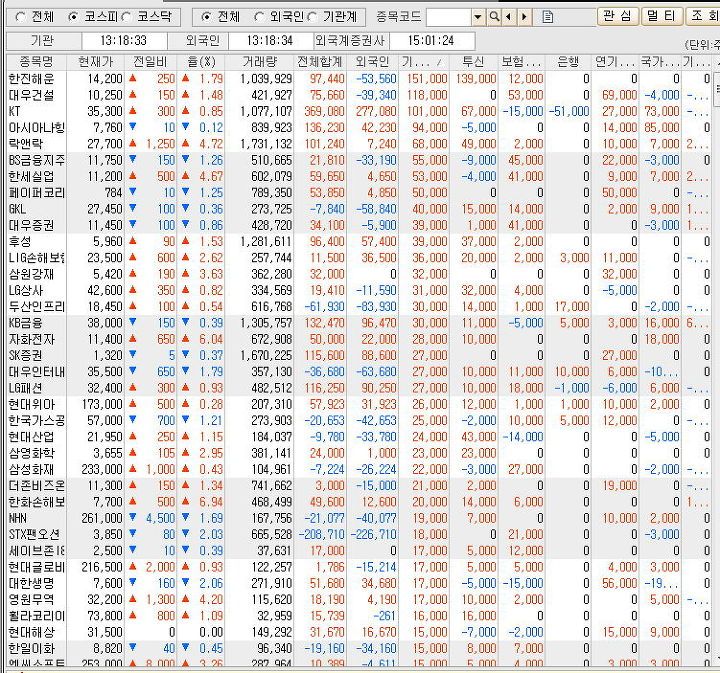Click STX팬오션 total sum -208,710
Image resolution: width=720 pixels, height=673 pixels.
[x=322, y=535]
